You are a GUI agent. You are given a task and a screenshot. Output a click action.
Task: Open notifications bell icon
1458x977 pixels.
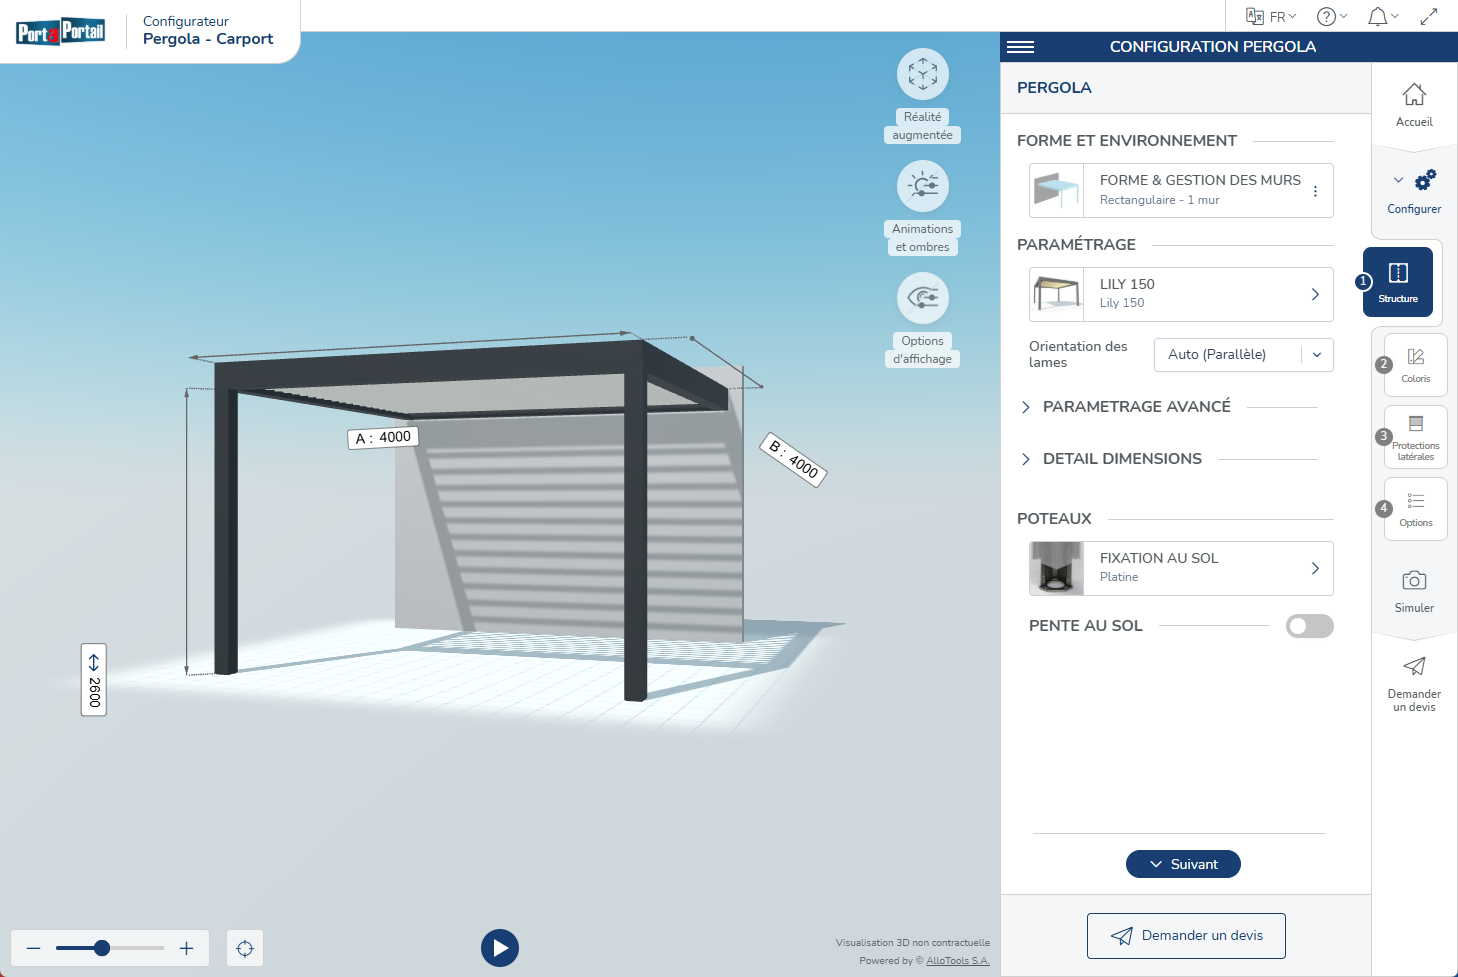pos(1378,16)
